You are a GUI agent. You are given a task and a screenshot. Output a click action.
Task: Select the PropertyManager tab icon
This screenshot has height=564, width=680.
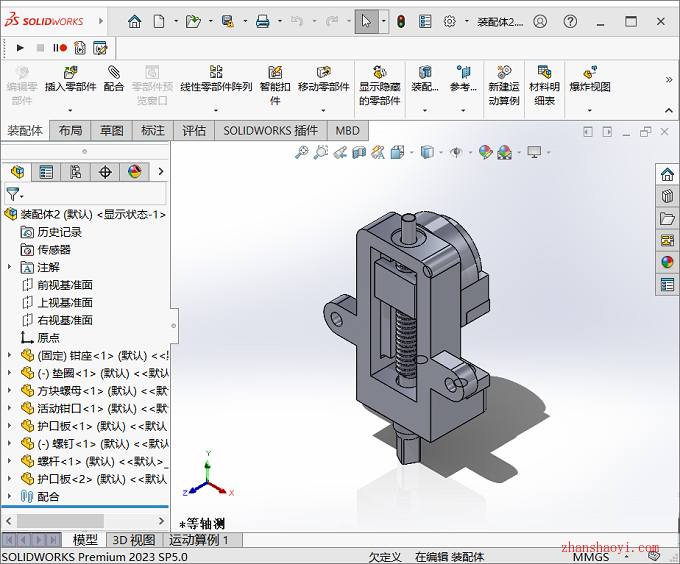coord(46,172)
